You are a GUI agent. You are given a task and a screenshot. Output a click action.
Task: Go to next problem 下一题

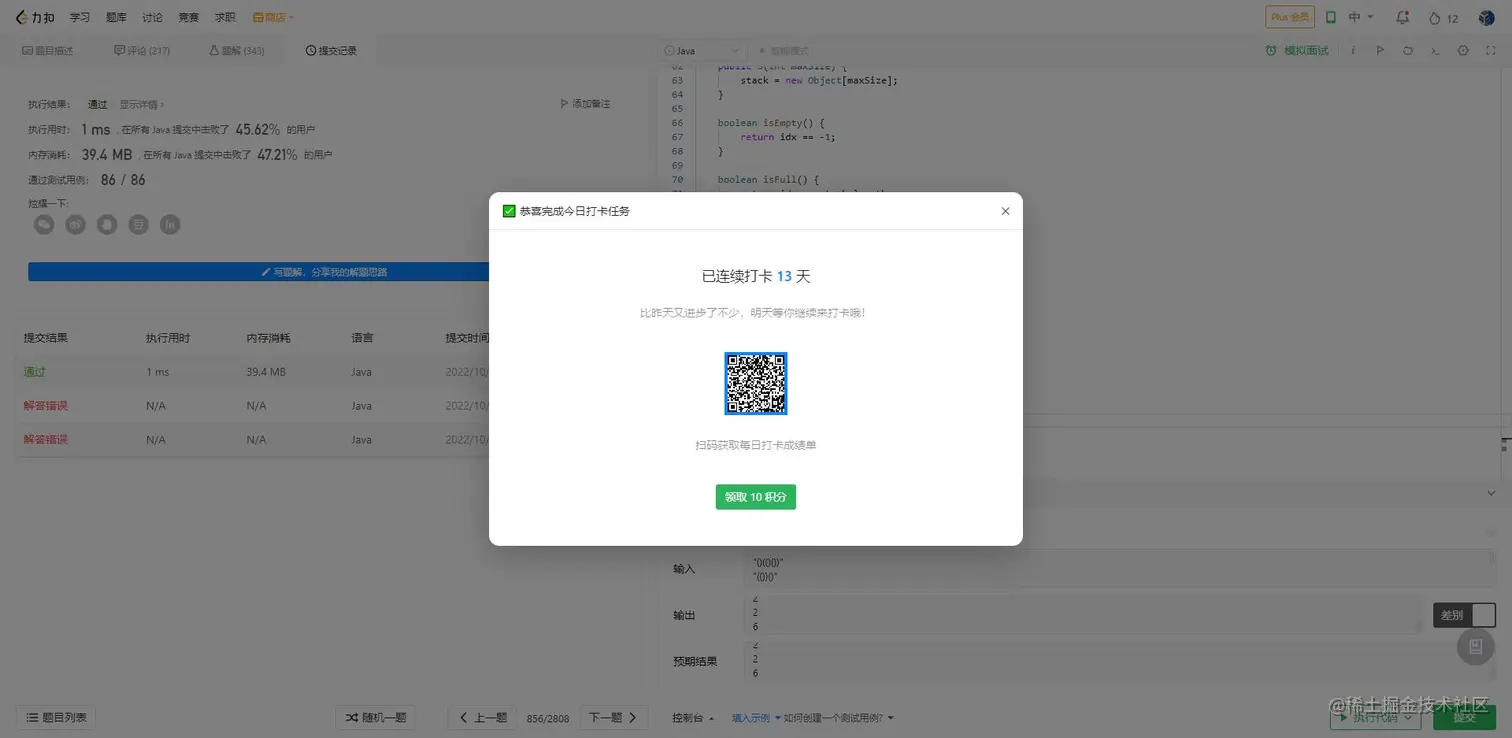(x=613, y=717)
